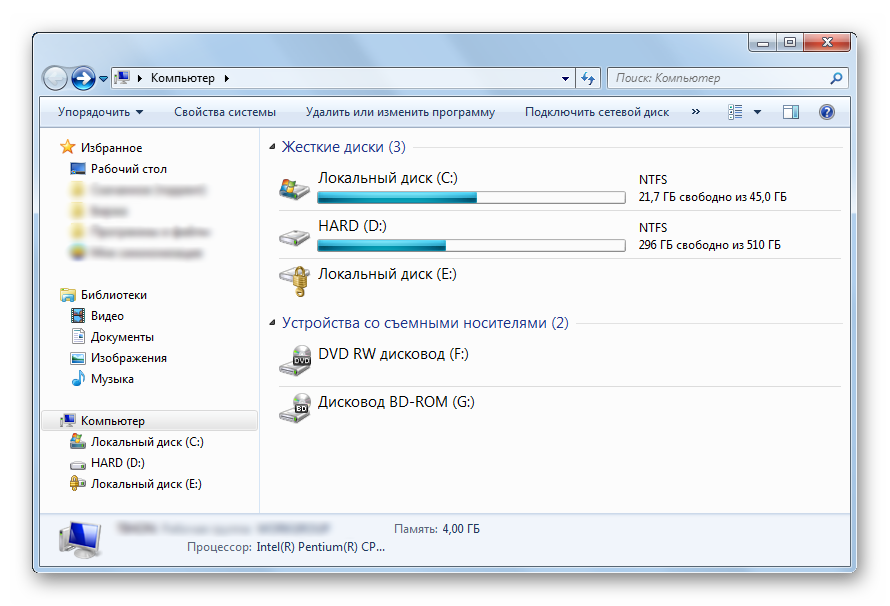This screenshot has height=606, width=890.
Task: Select Локальный диск (E:) in navigation tree
Action: click(146, 483)
